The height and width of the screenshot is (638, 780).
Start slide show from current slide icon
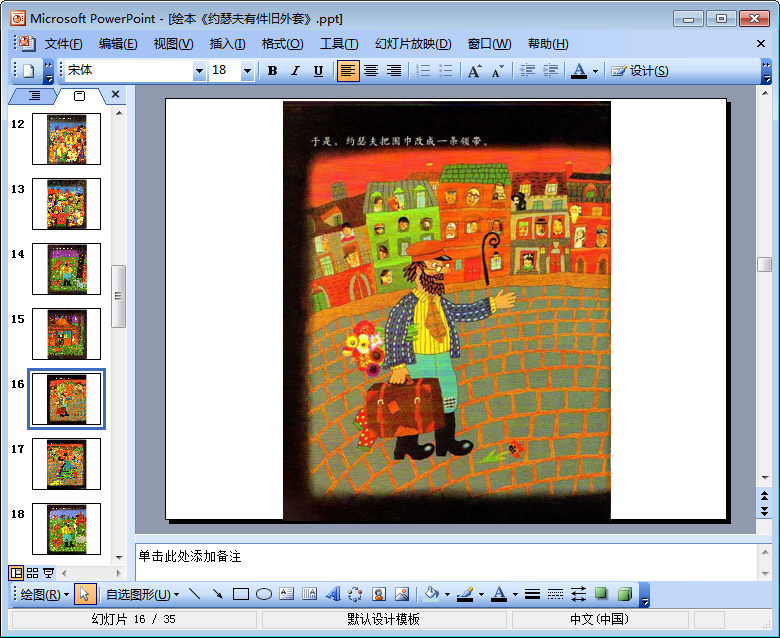pyautogui.click(x=48, y=573)
